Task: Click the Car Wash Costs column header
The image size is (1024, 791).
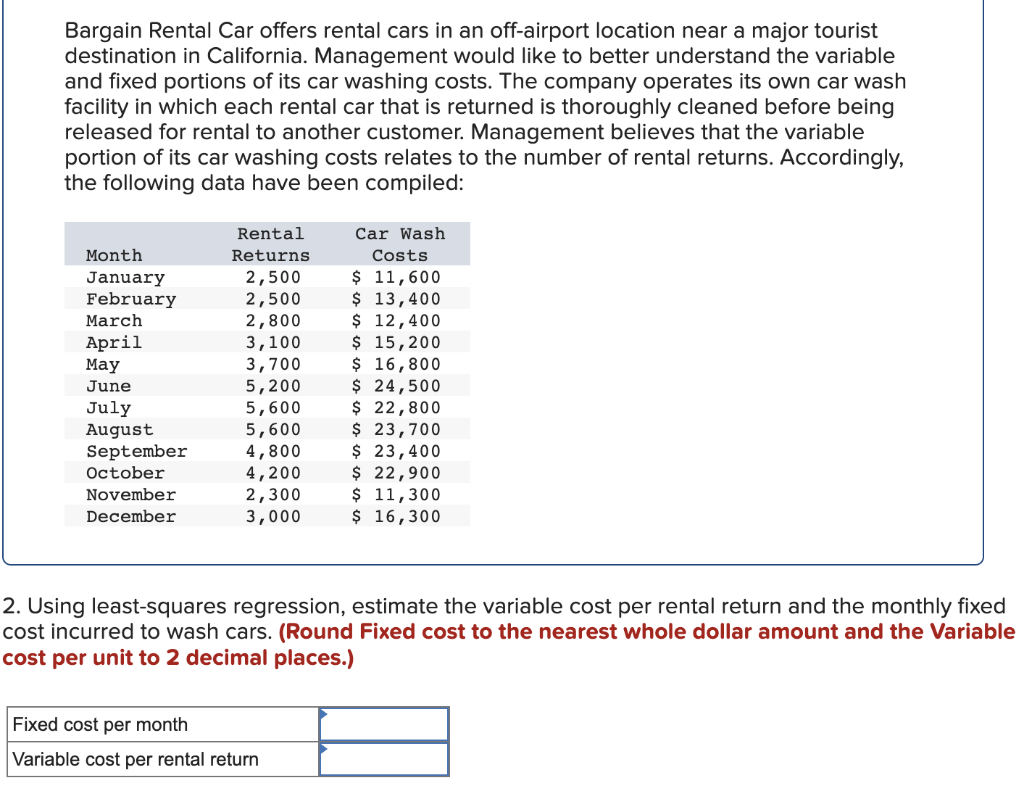Action: point(400,244)
